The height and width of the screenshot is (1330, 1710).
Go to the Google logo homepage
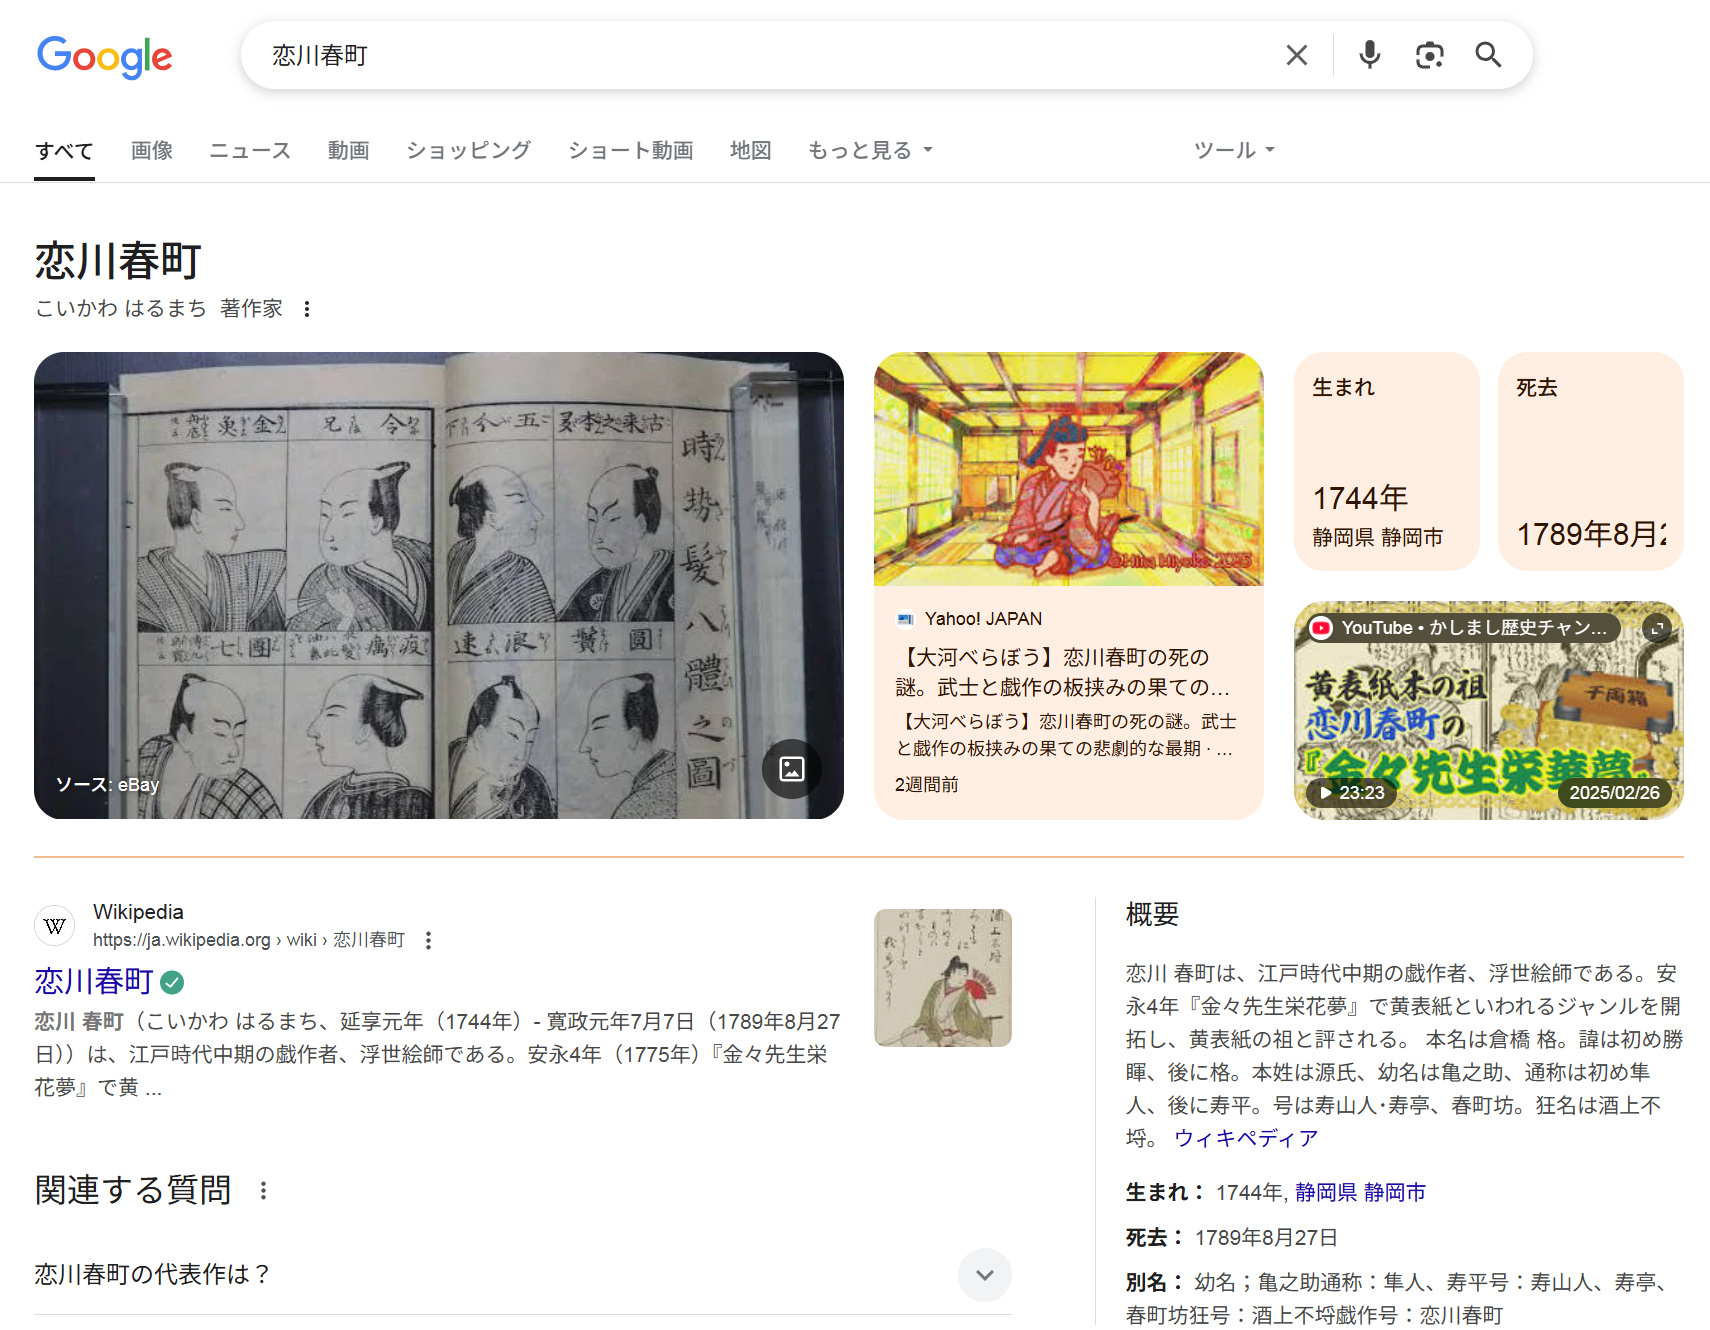pos(105,56)
